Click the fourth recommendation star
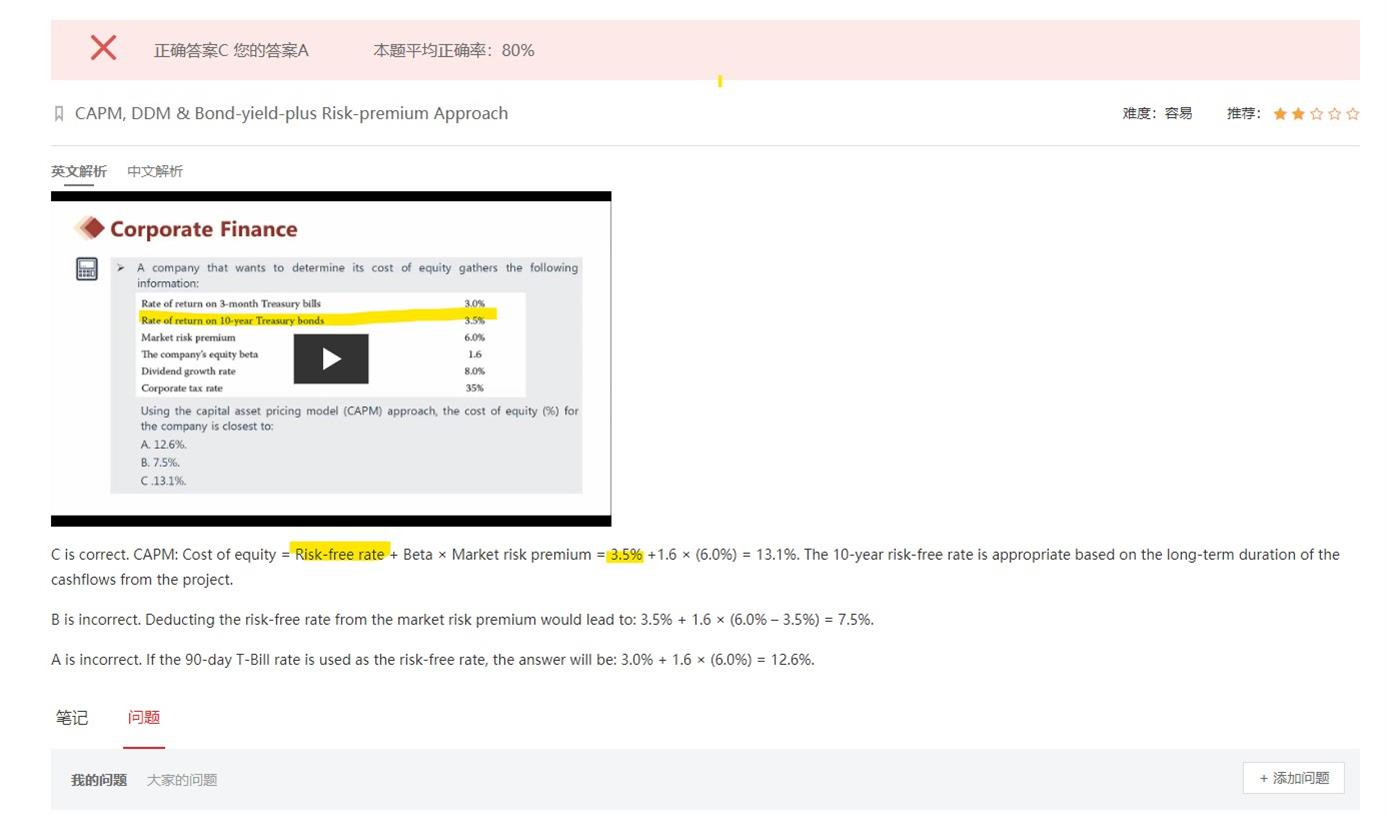Viewport: 1386px width, 818px height. pyautogui.click(x=1334, y=114)
